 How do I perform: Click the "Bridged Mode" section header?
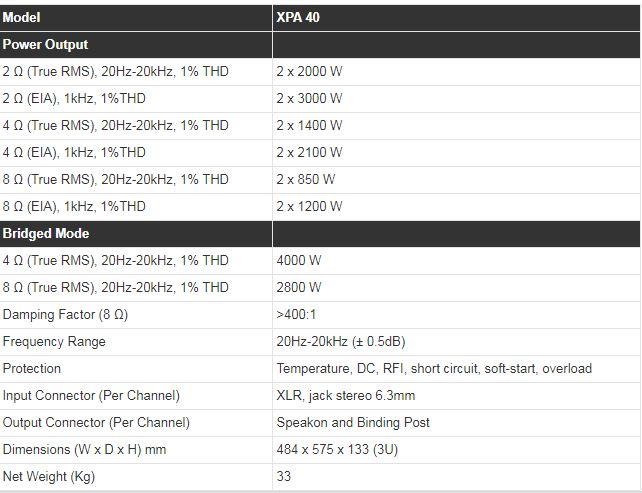pyautogui.click(x=46, y=234)
